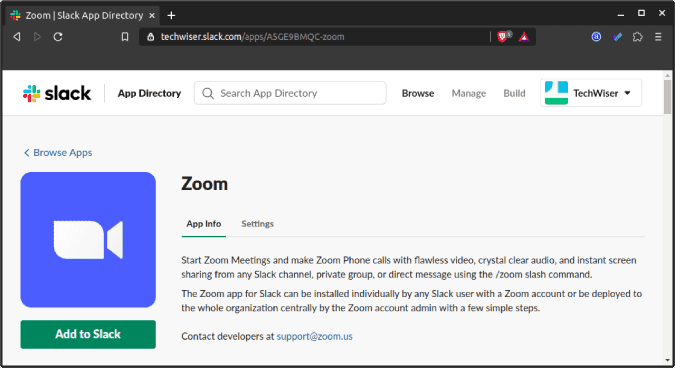This screenshot has width=675, height=368.
Task: Focus the Search App Directory field
Action: tap(290, 93)
